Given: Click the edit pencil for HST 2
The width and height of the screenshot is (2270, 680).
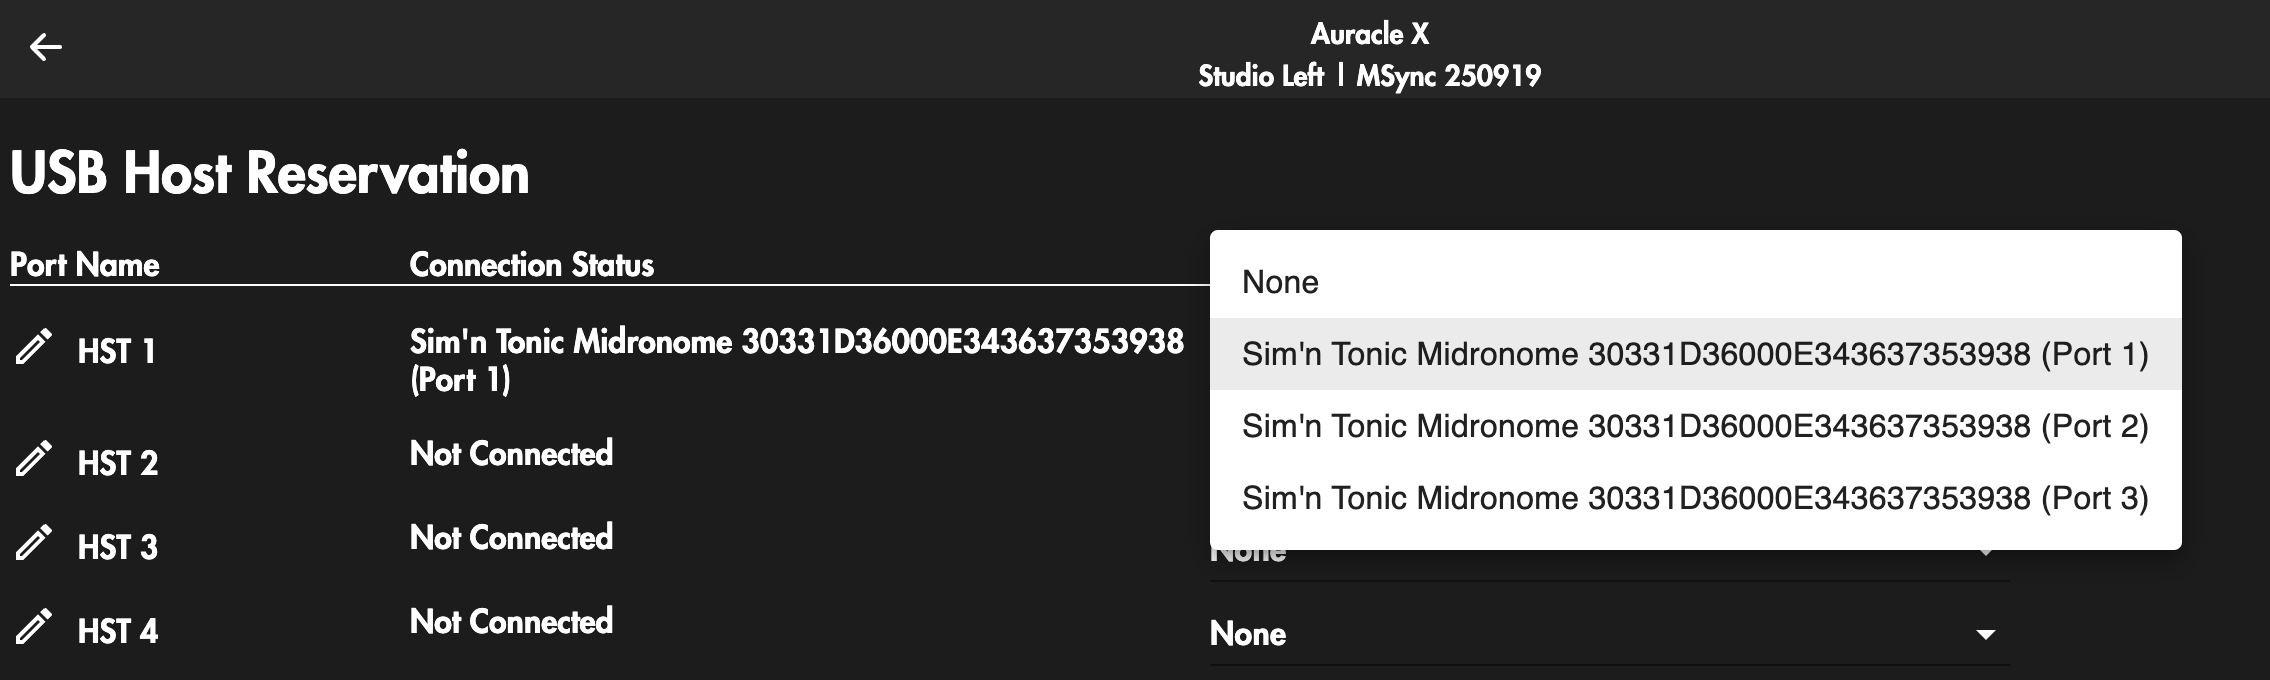Looking at the screenshot, I should (33, 460).
